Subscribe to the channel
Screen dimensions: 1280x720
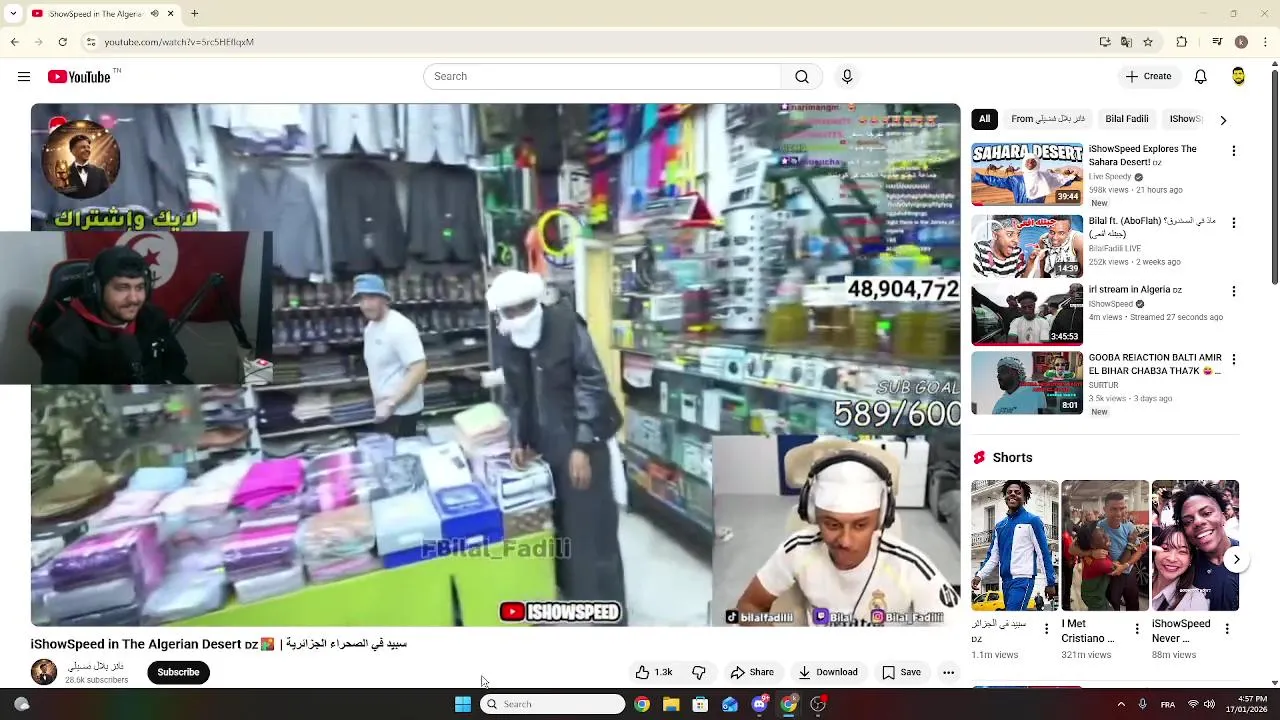click(178, 673)
